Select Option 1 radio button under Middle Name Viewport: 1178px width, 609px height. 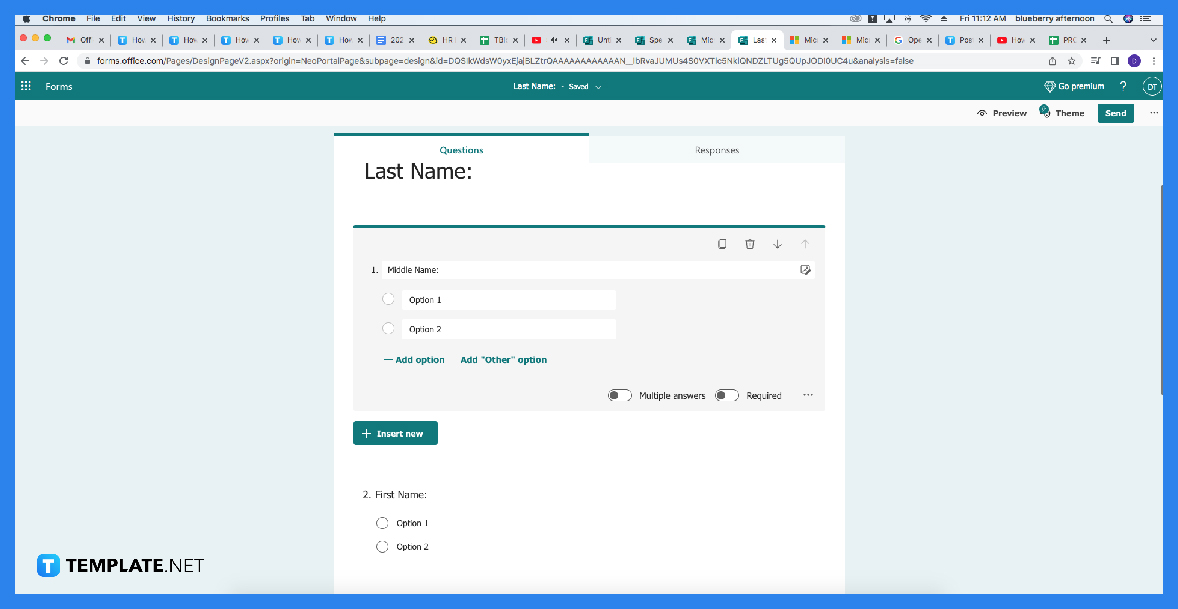tap(388, 299)
